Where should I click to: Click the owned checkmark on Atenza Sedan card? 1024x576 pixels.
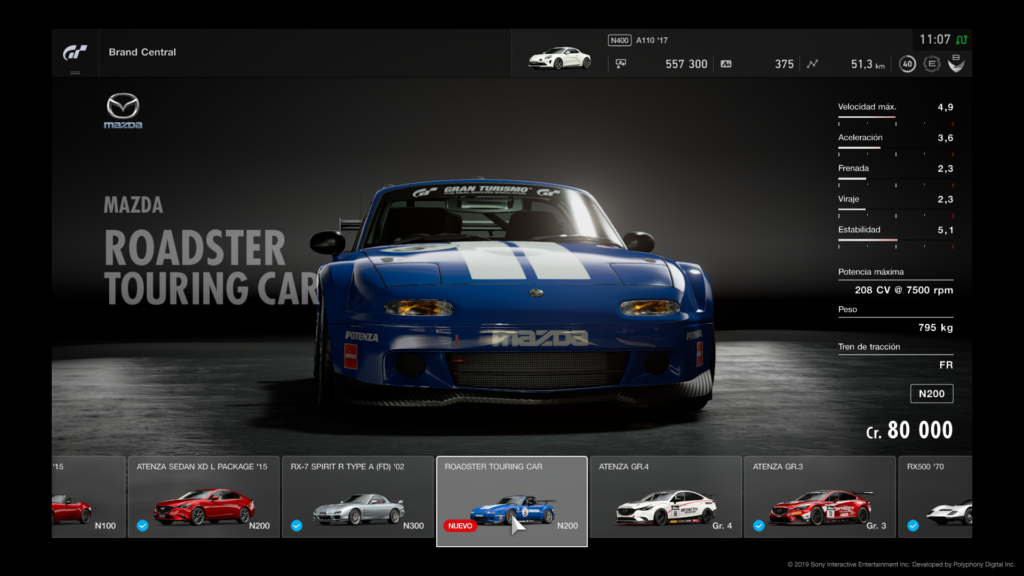(x=142, y=526)
